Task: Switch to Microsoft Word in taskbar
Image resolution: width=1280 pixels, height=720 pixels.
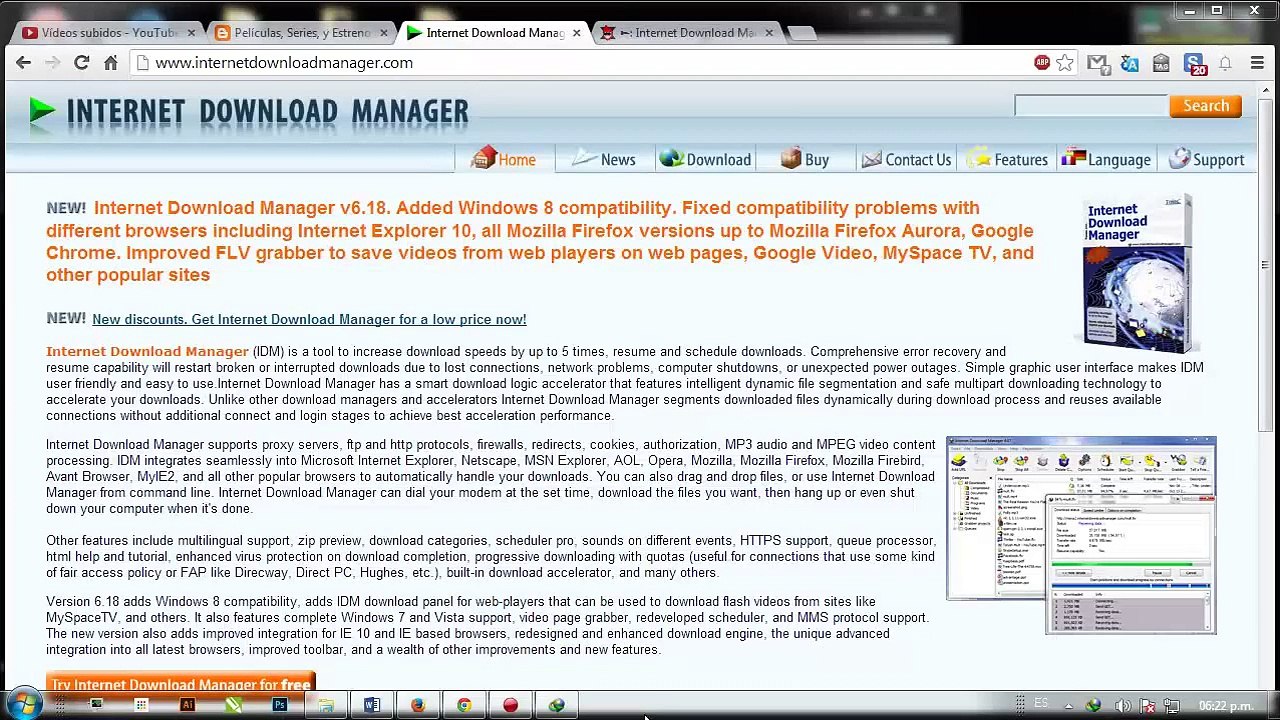Action: tap(372, 705)
